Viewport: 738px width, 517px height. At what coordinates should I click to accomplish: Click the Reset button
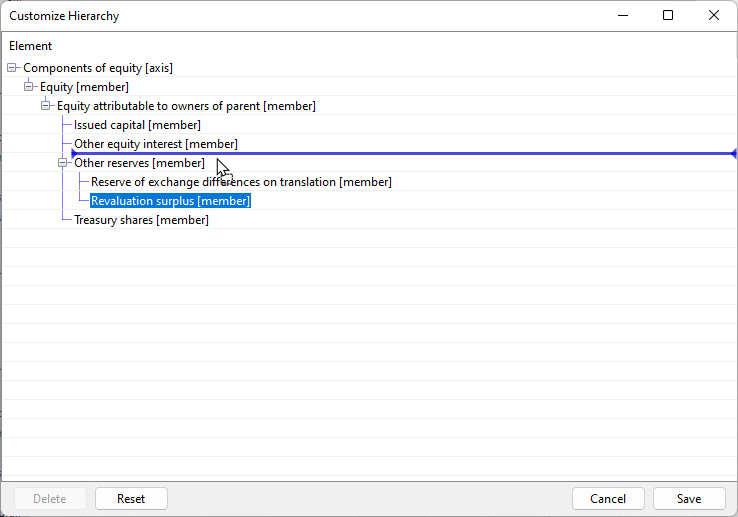(x=131, y=499)
